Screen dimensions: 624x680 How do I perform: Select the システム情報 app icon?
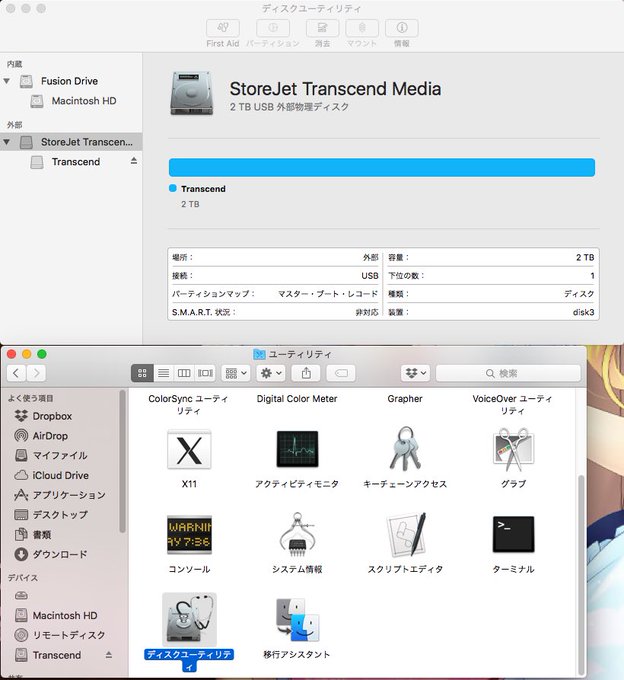click(297, 535)
